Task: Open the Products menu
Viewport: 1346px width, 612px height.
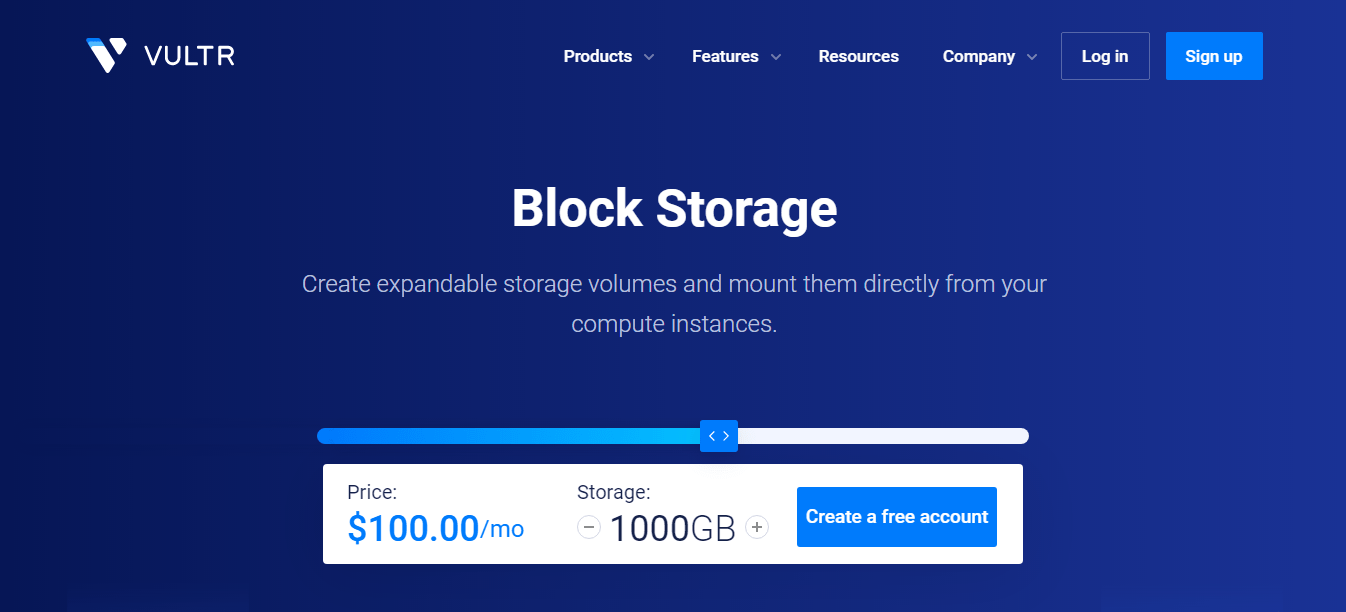Action: point(597,57)
